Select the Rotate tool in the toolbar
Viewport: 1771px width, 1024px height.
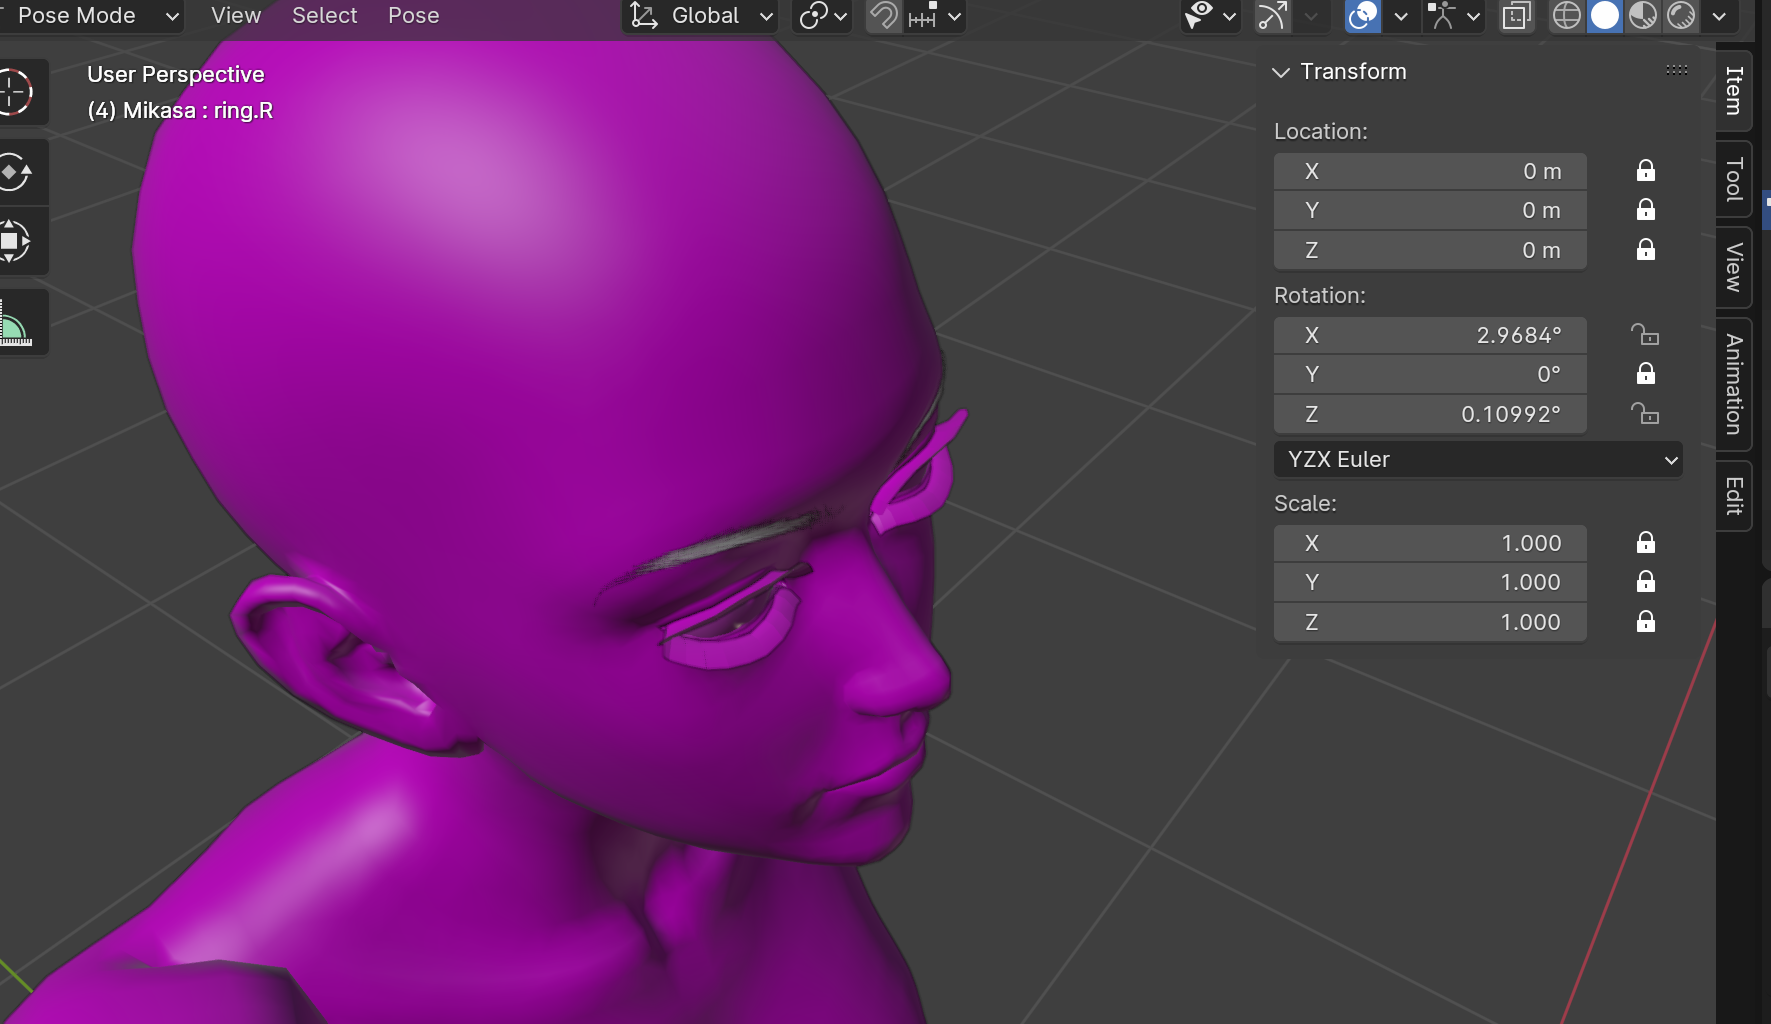click(14, 173)
